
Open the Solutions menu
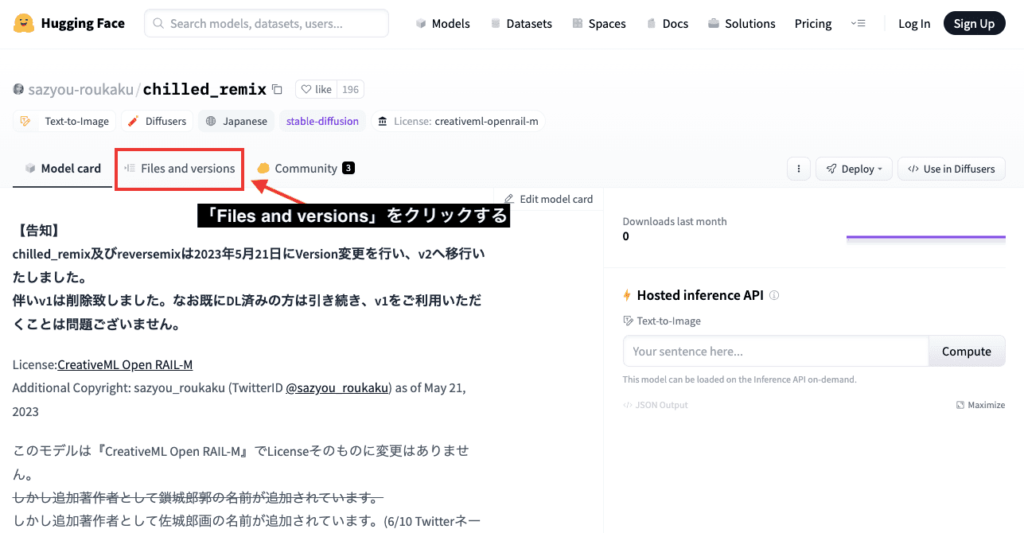[742, 24]
